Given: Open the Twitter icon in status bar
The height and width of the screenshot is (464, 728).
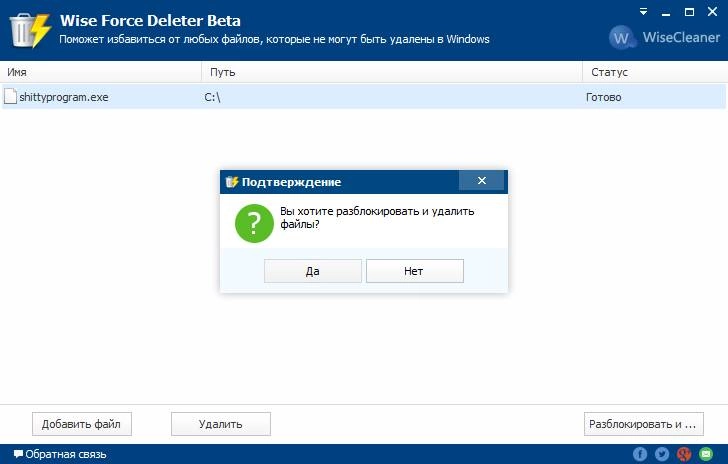Looking at the screenshot, I should click(662, 454).
